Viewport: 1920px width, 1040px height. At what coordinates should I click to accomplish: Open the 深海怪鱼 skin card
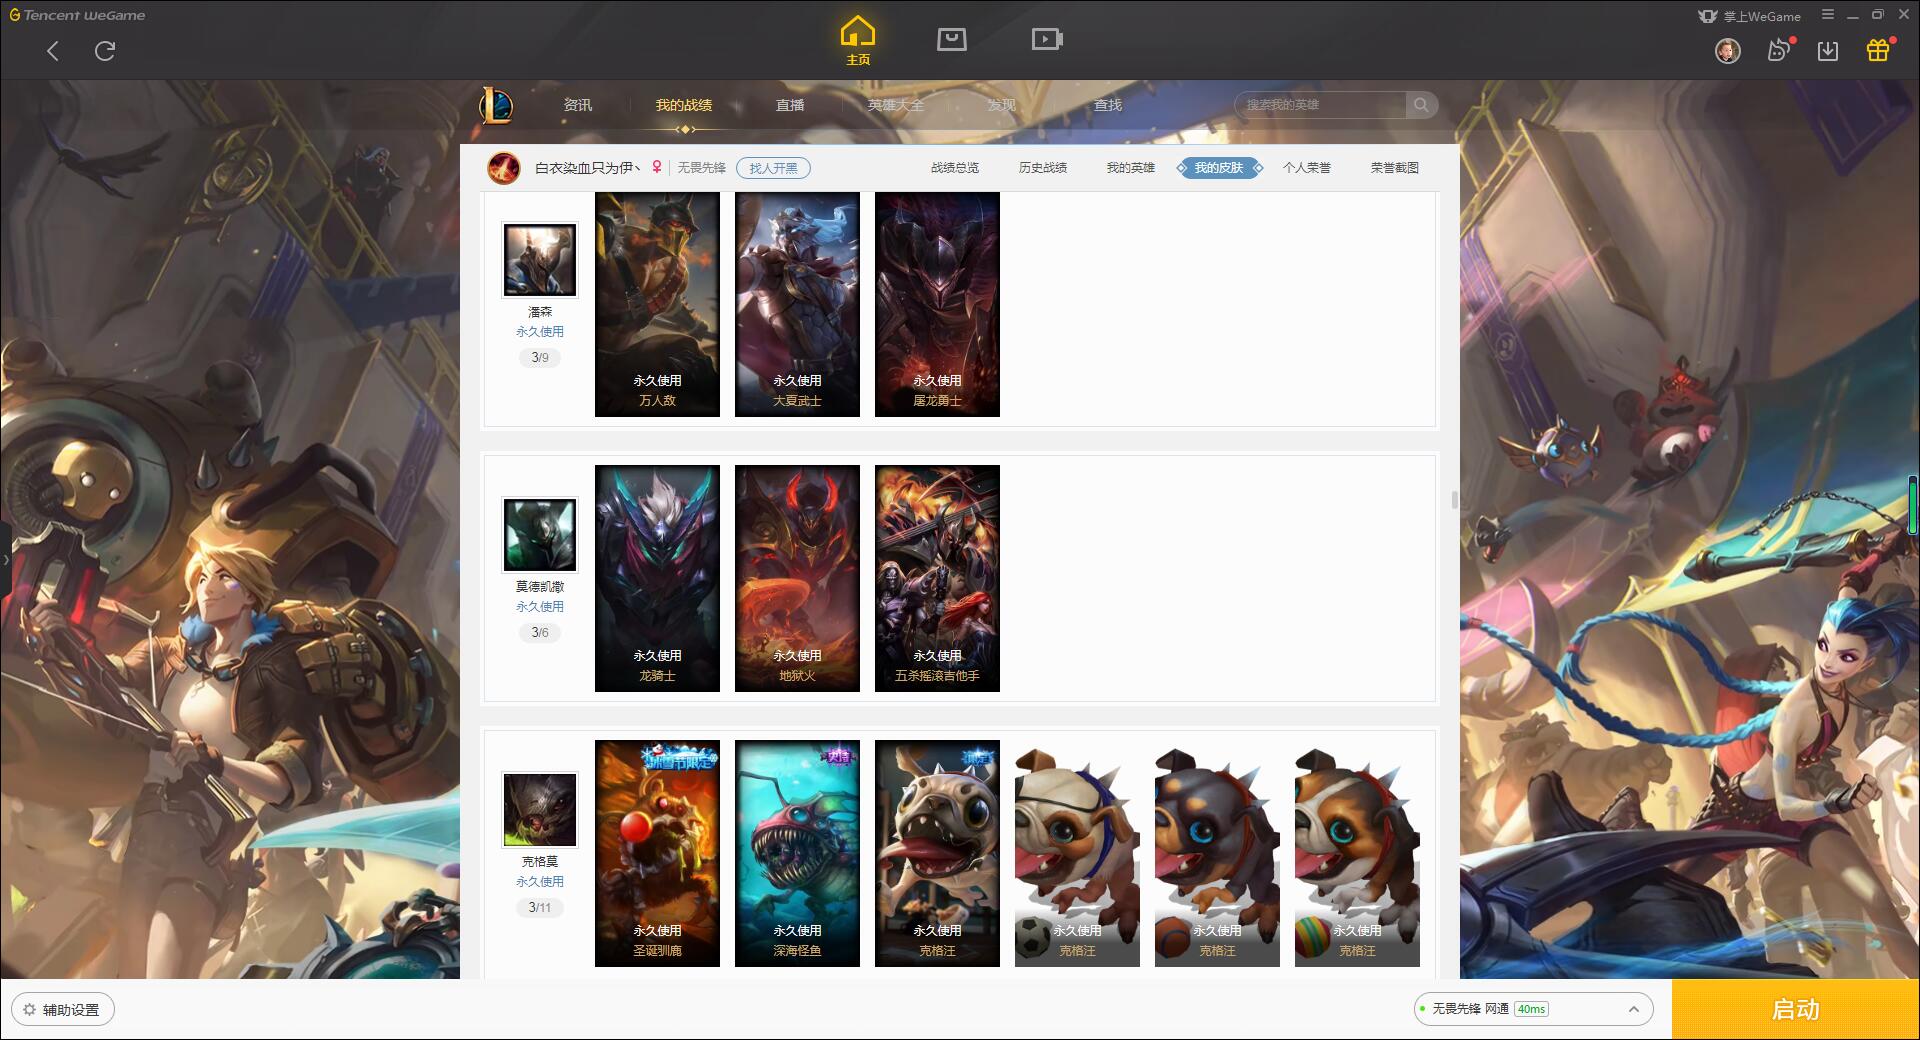[797, 853]
